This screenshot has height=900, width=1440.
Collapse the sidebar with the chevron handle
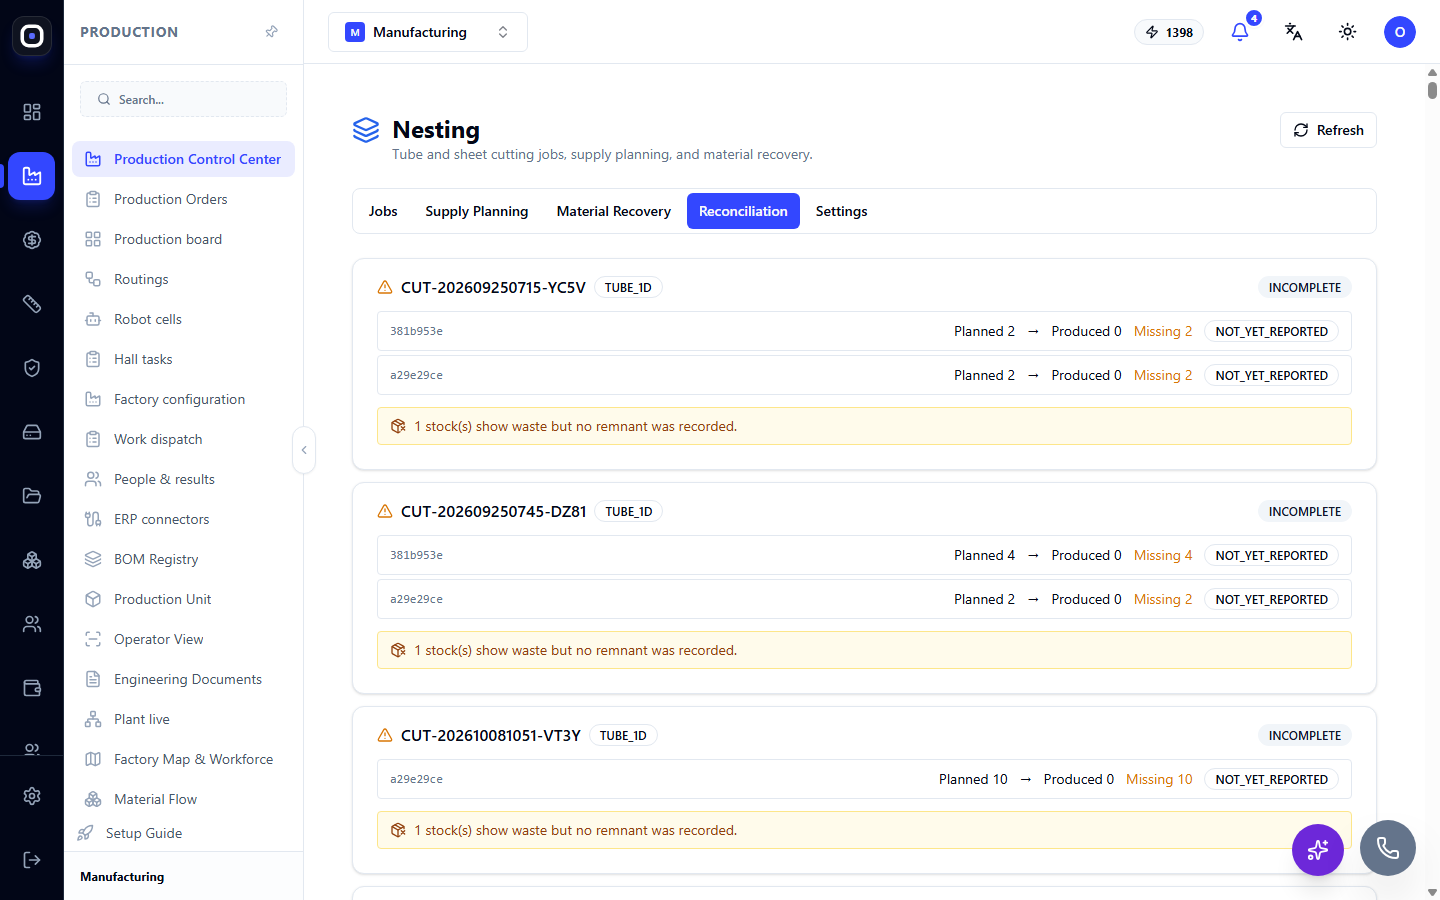point(304,450)
